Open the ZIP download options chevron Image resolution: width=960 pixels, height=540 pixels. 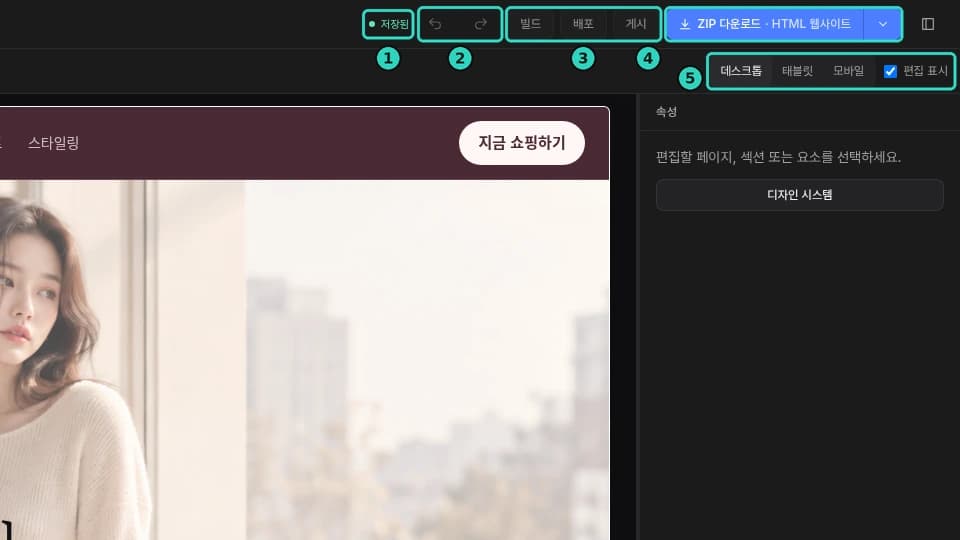point(882,24)
